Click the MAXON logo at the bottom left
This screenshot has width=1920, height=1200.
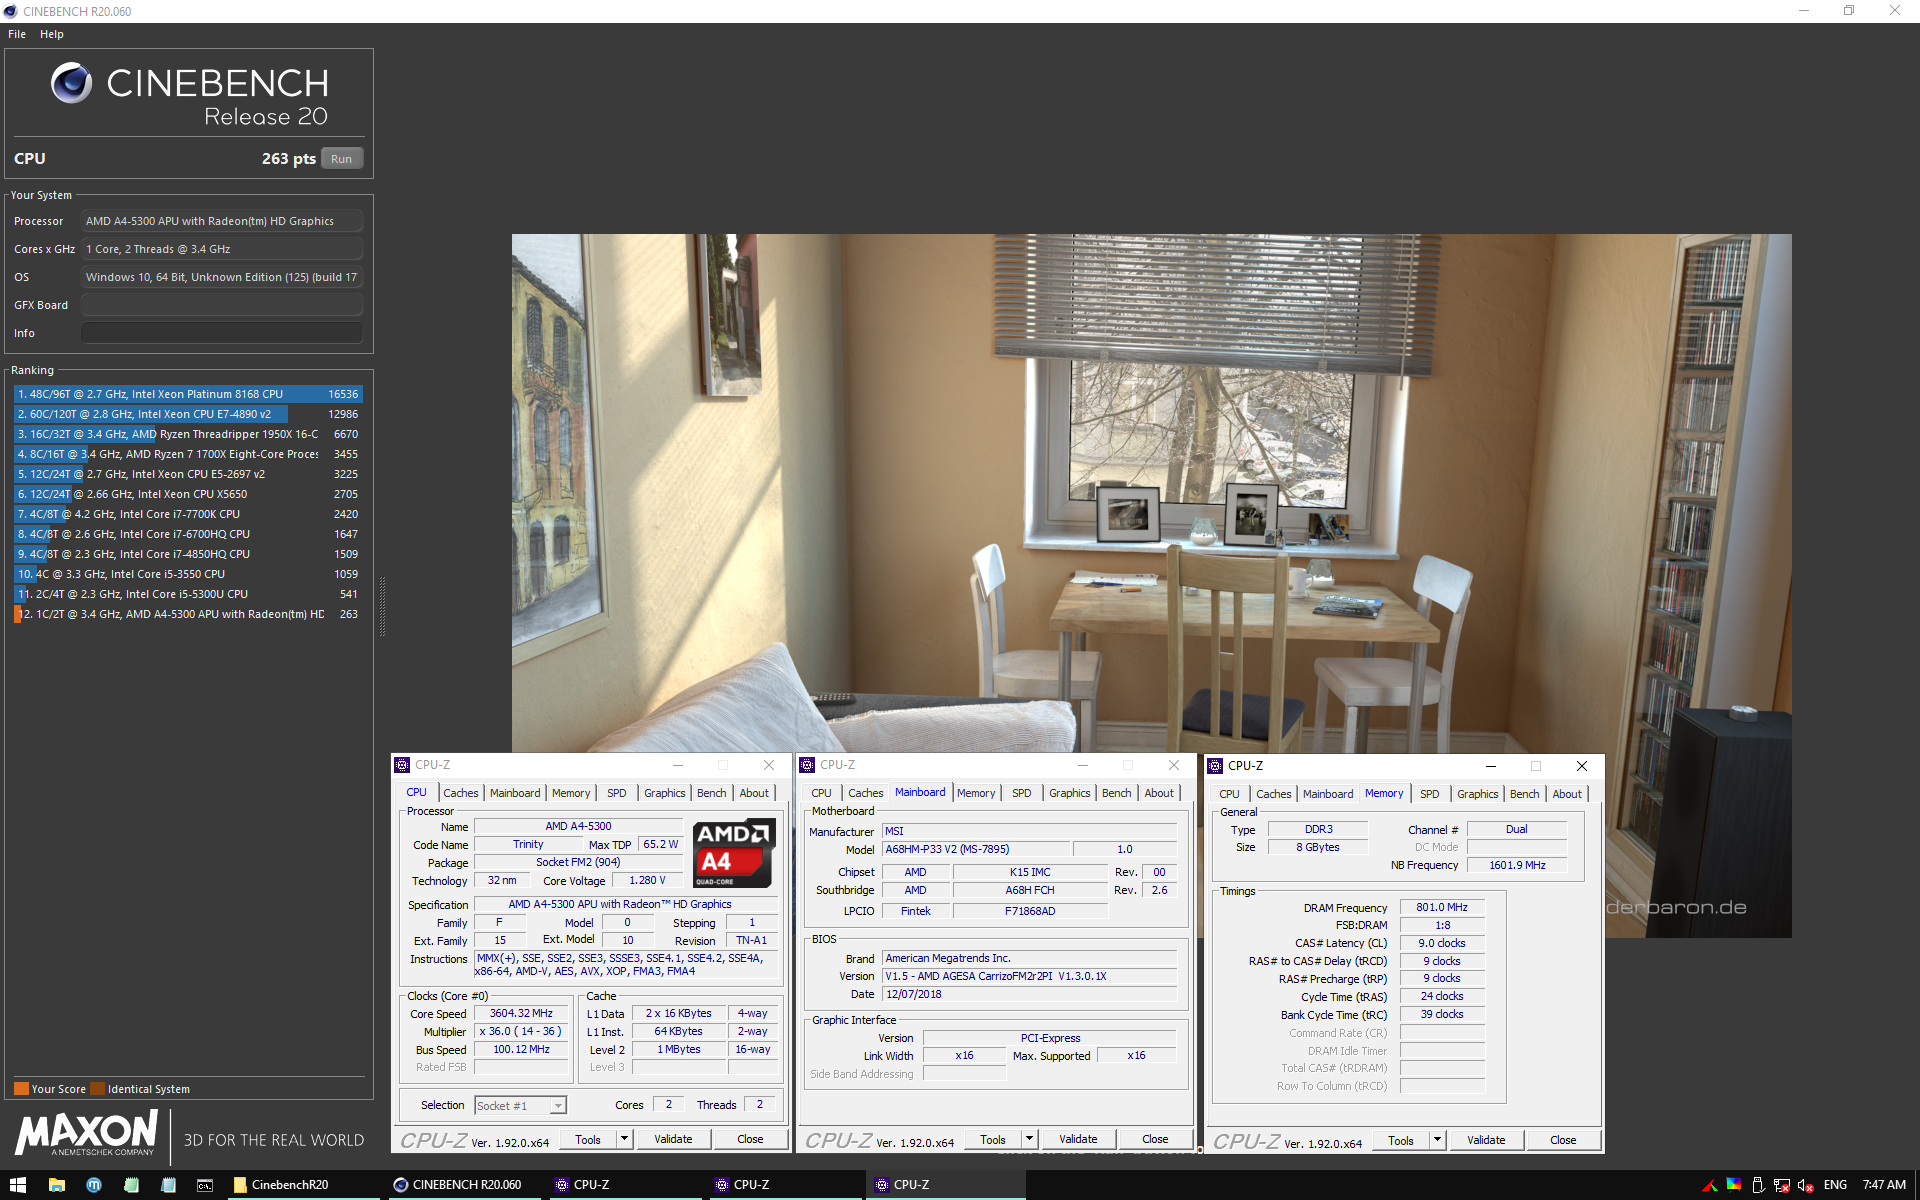(x=86, y=1134)
